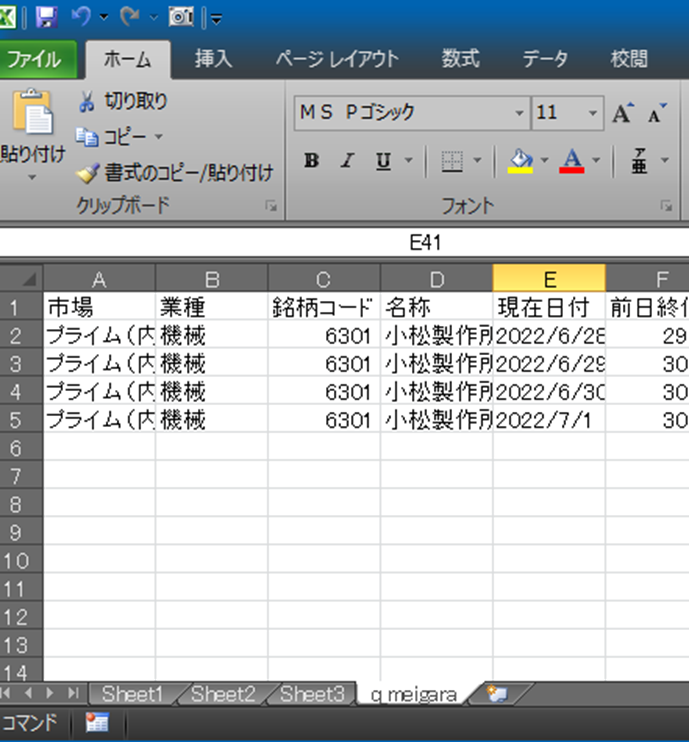Switch to the 挿入 tab

coord(213,60)
